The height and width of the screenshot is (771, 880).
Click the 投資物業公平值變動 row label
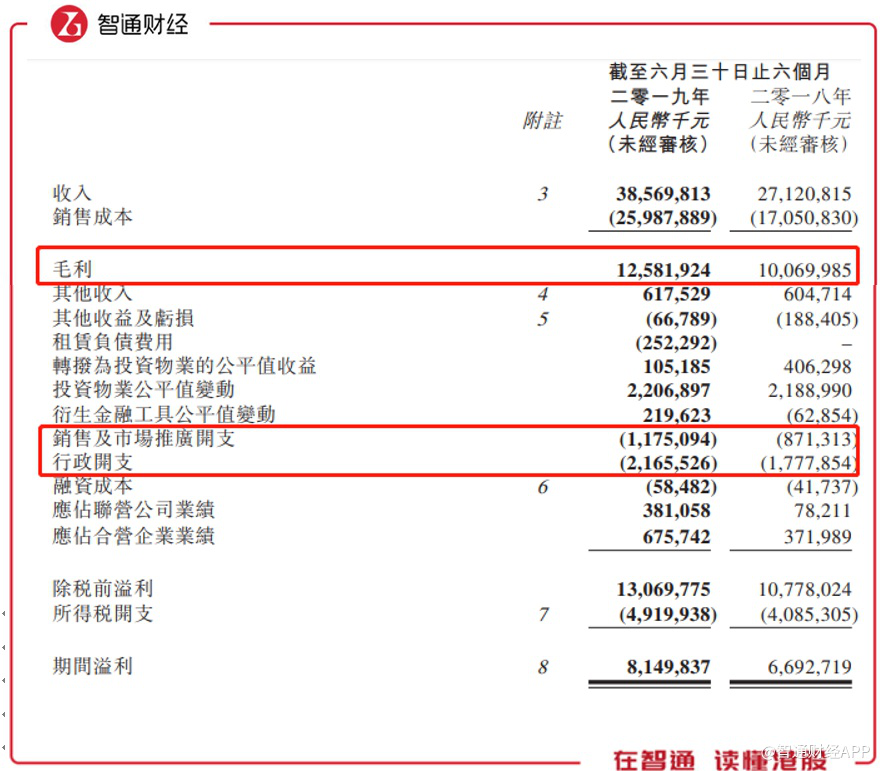coord(144,389)
